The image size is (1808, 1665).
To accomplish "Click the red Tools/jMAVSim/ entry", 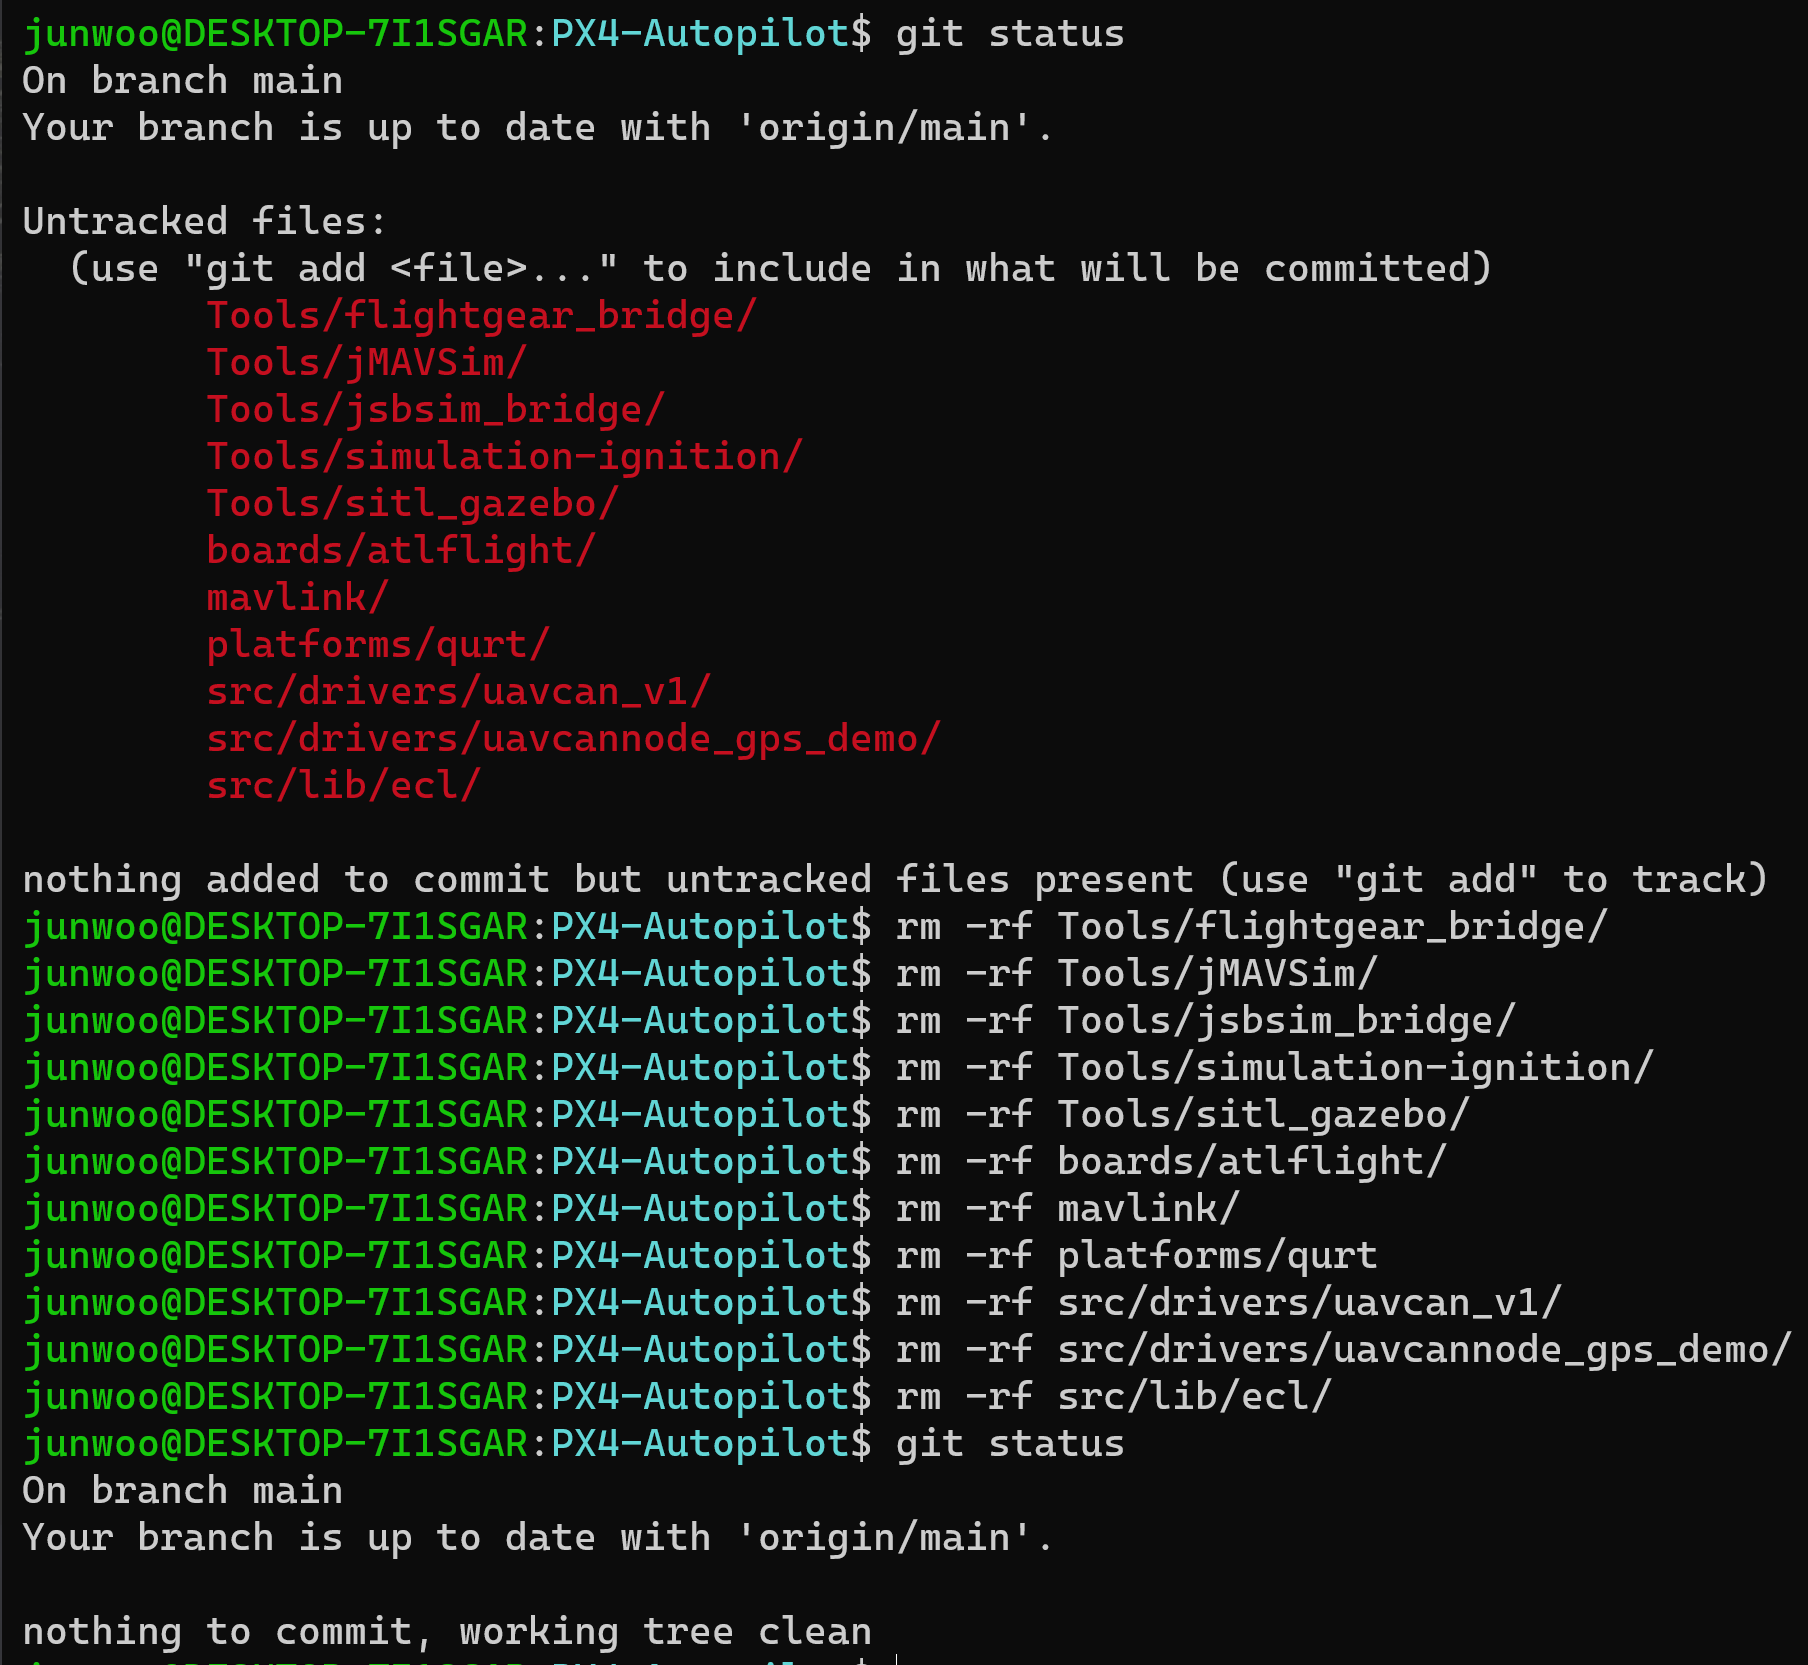I will coord(366,363).
